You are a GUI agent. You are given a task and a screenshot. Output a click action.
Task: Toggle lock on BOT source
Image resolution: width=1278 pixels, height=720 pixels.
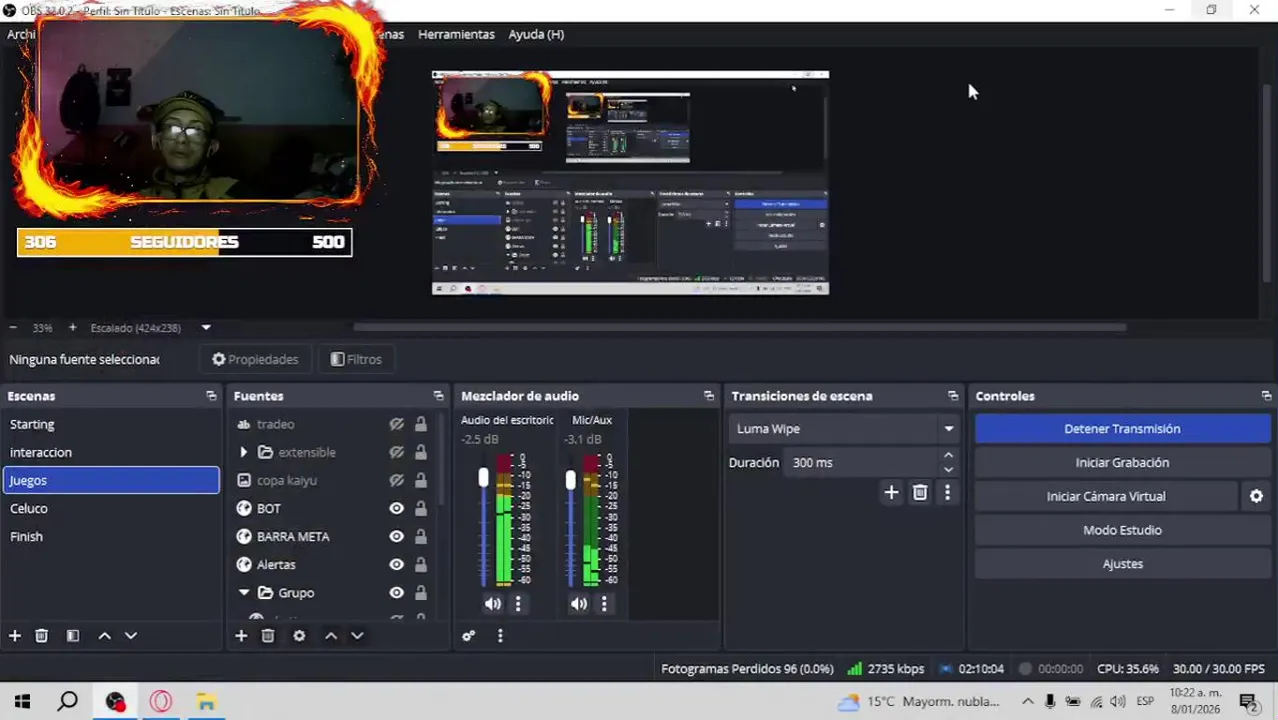coord(421,508)
